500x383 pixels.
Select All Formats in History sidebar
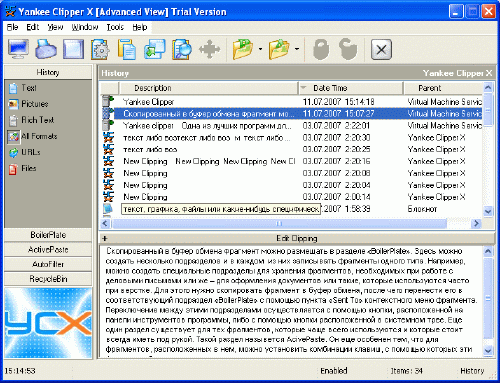click(x=32, y=136)
